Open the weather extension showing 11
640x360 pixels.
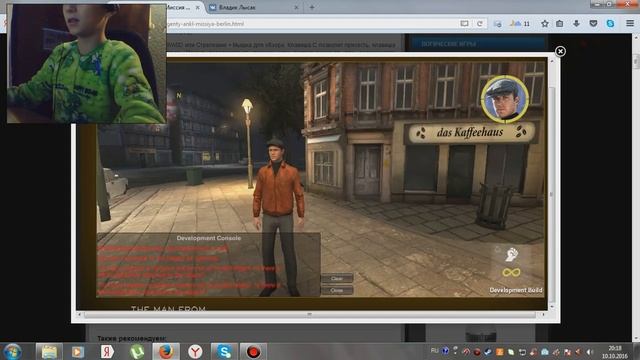[520, 24]
